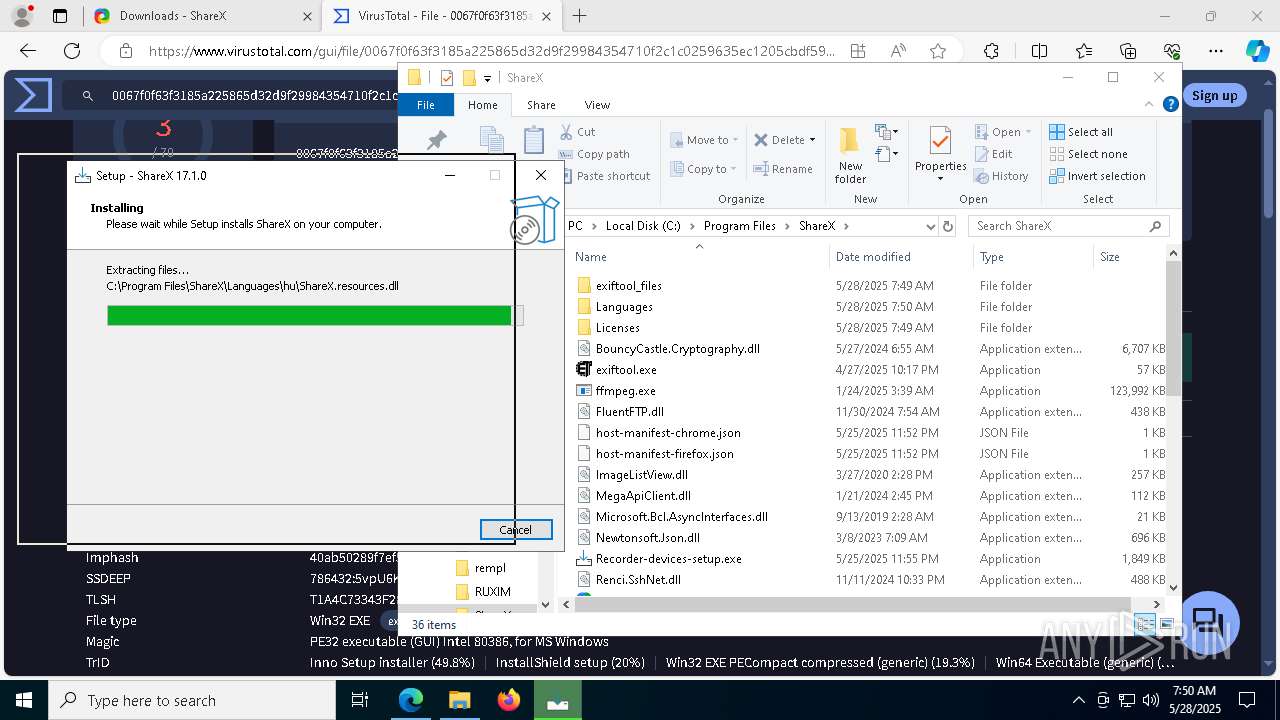Create a New folder via the ribbon

point(850,155)
